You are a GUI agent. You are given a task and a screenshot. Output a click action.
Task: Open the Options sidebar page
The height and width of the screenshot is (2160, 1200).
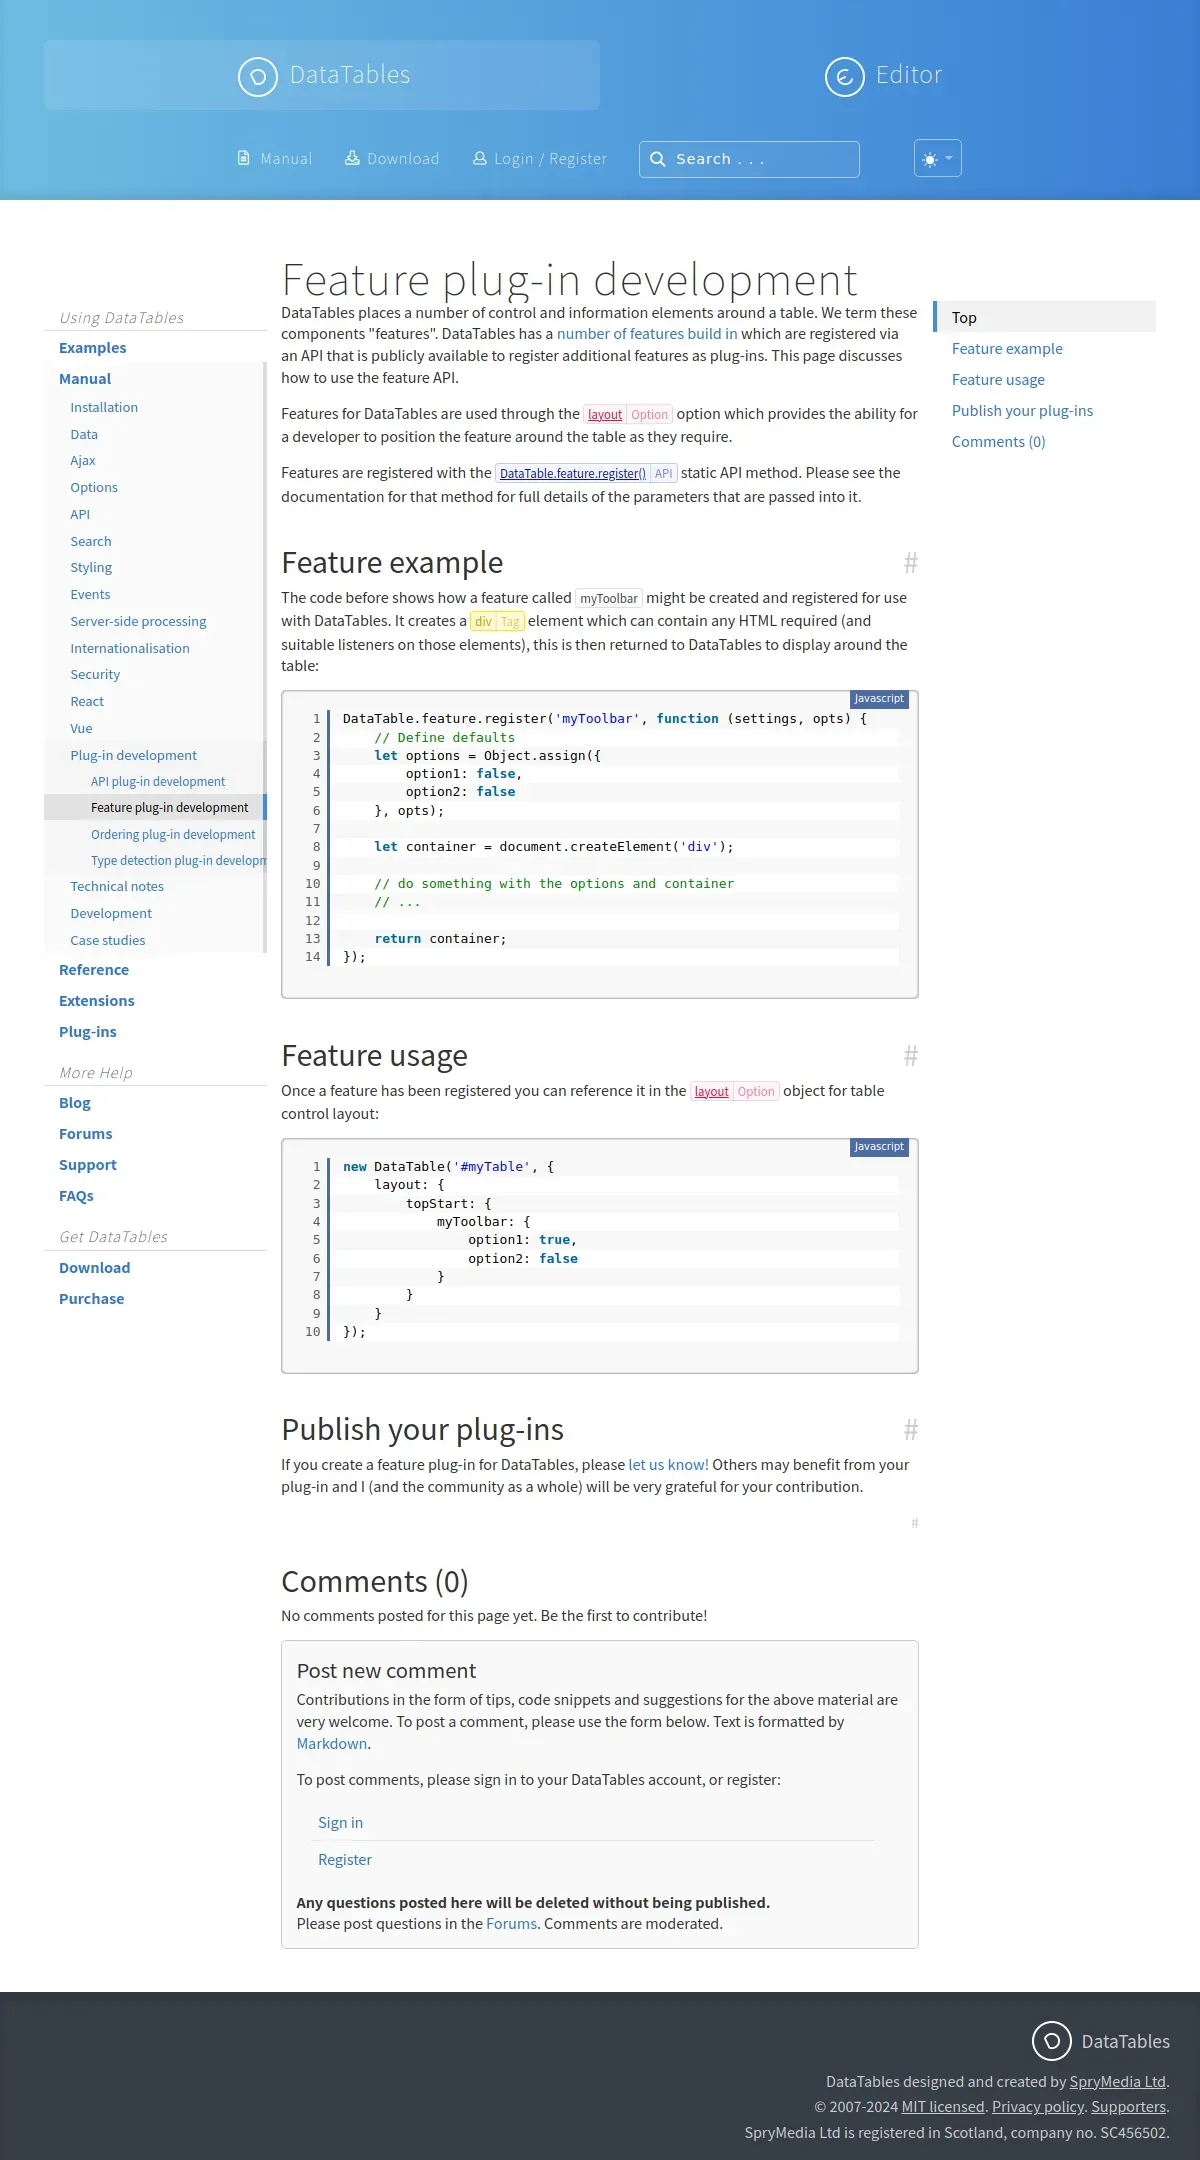pos(94,488)
